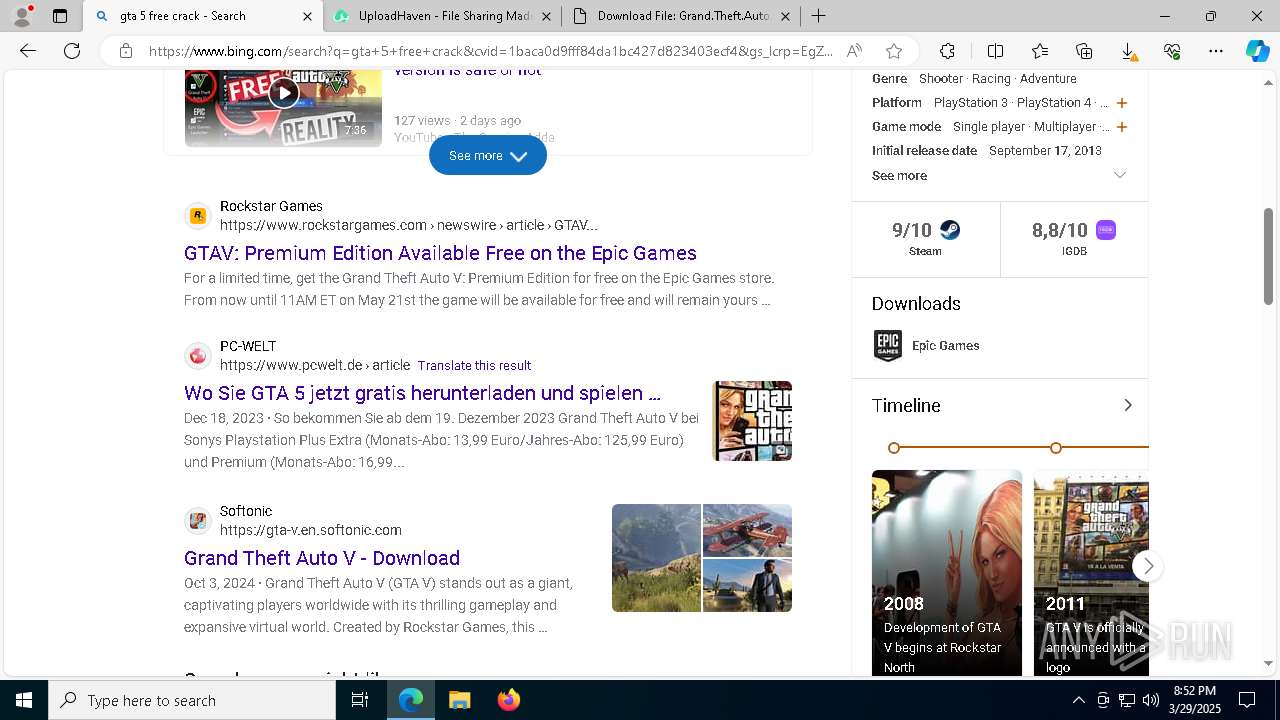The width and height of the screenshot is (1280, 720).
Task: Click the Epic Games logo under Downloads
Action: (887, 346)
